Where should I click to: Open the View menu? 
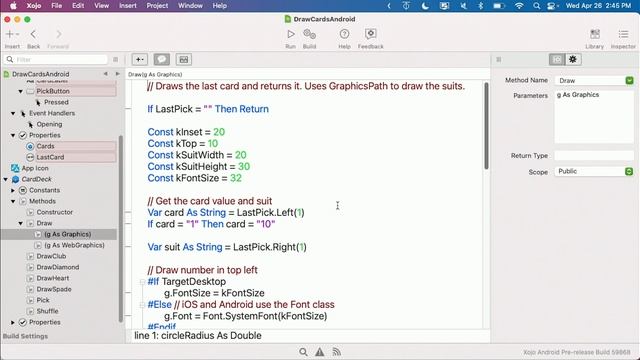click(102, 6)
